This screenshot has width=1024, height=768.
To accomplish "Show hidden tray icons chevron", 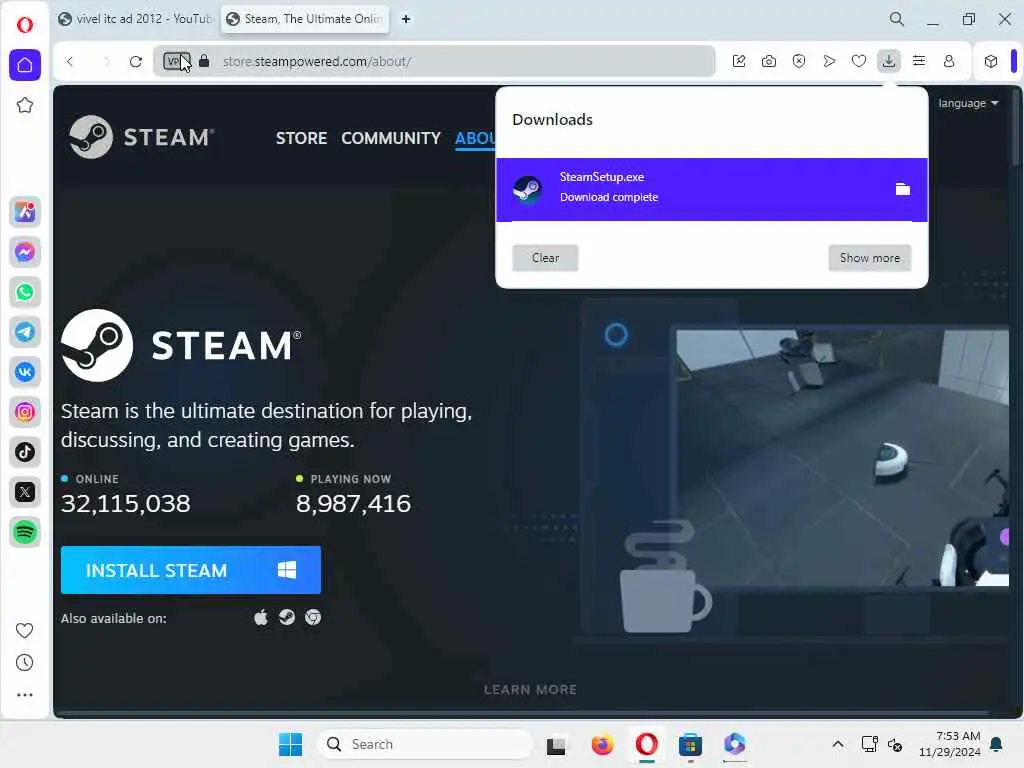I will tap(838, 744).
